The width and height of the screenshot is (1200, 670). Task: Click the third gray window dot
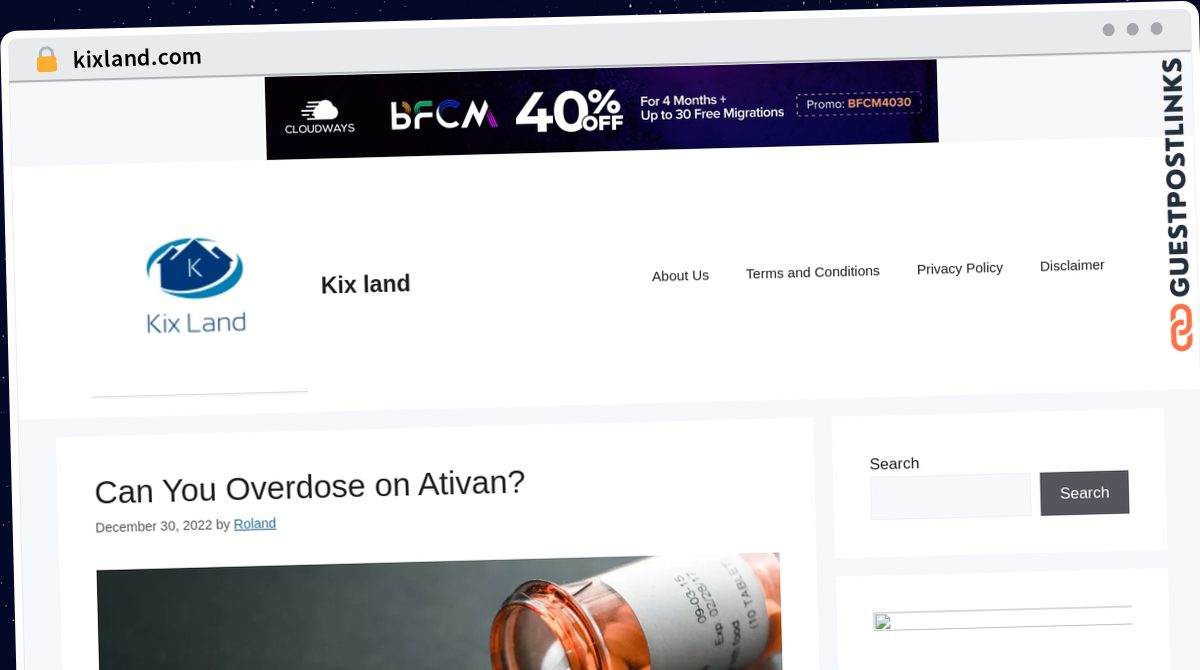pos(1156,29)
